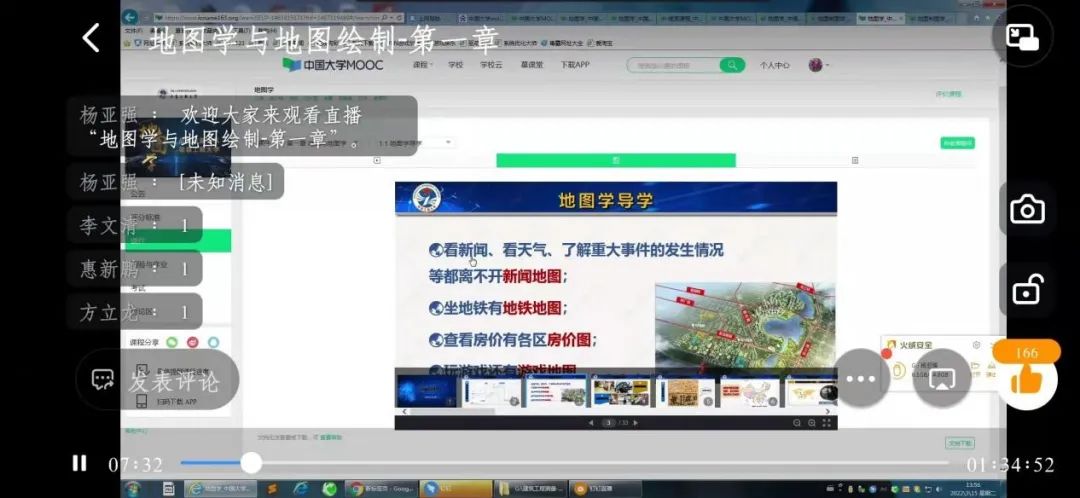
Task: Click the 下载APP link
Action: (x=575, y=65)
